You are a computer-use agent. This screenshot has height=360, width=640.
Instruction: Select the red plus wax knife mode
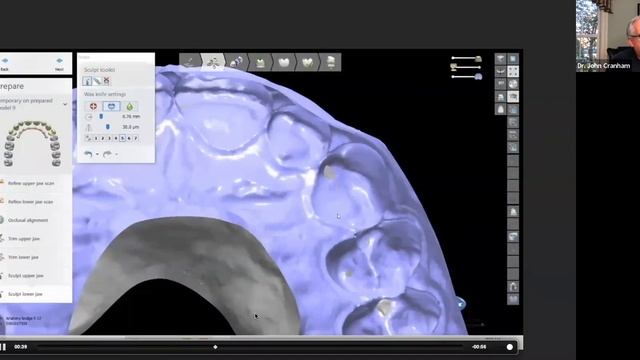[93, 106]
